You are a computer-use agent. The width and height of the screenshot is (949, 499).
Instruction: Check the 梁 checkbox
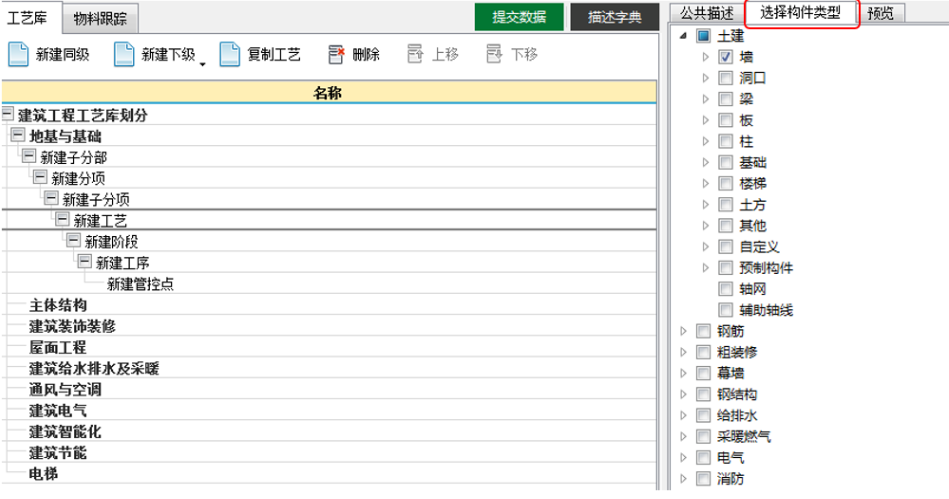[726, 99]
